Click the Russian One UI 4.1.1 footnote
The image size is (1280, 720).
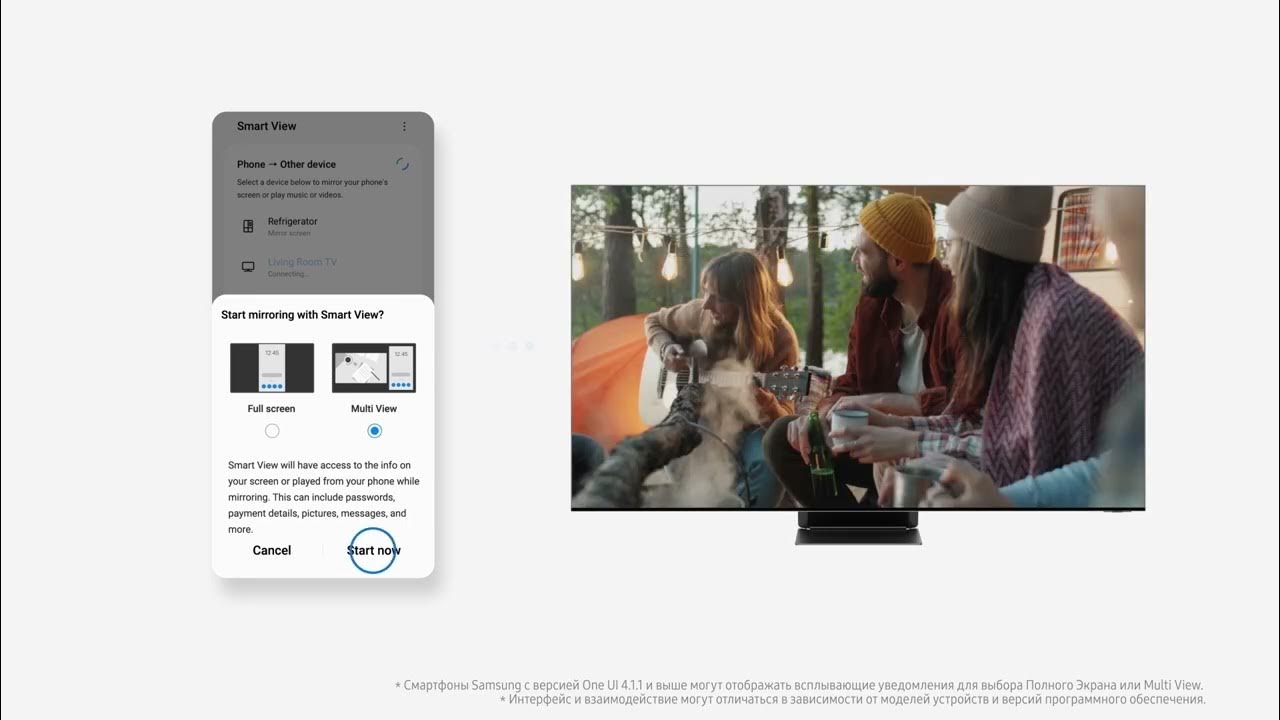click(799, 685)
